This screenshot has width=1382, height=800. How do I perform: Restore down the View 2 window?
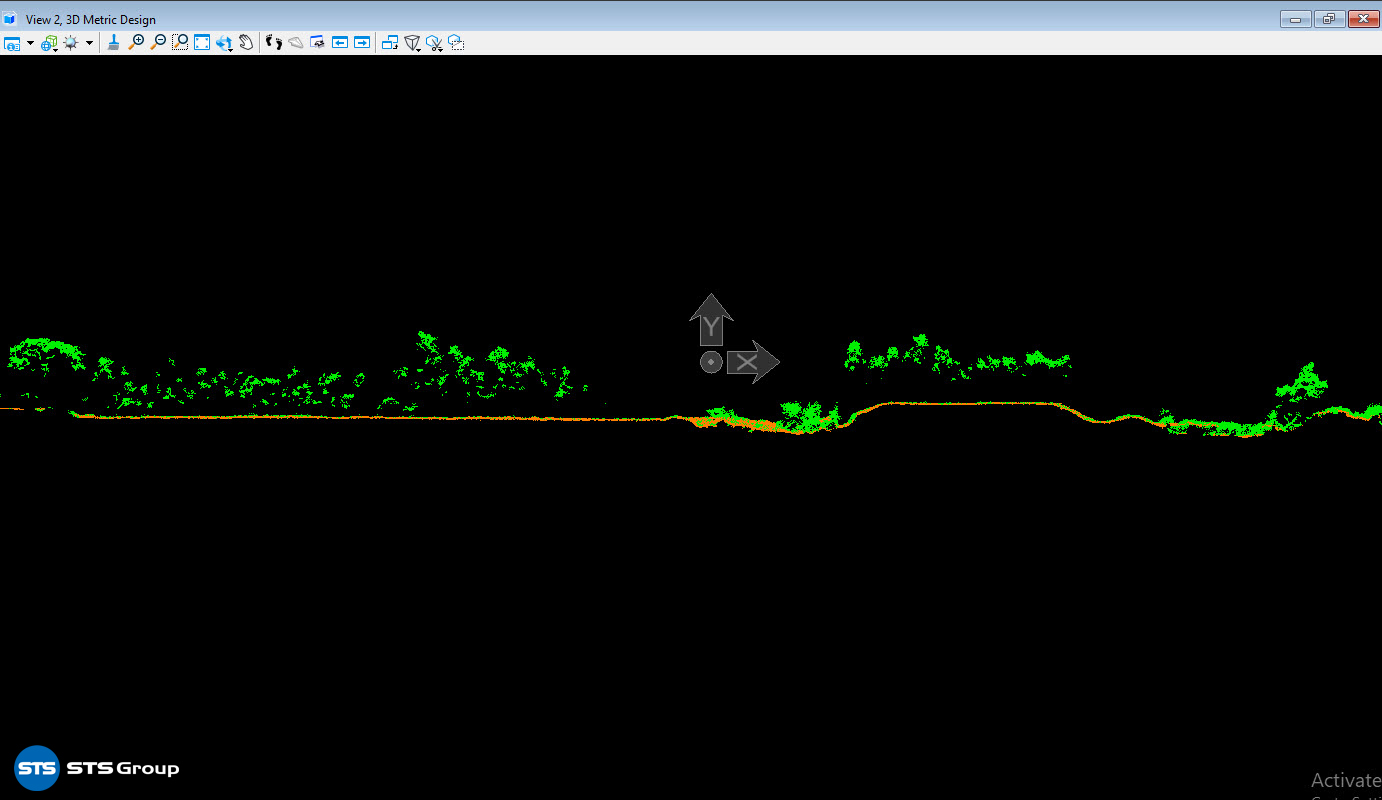point(1329,19)
